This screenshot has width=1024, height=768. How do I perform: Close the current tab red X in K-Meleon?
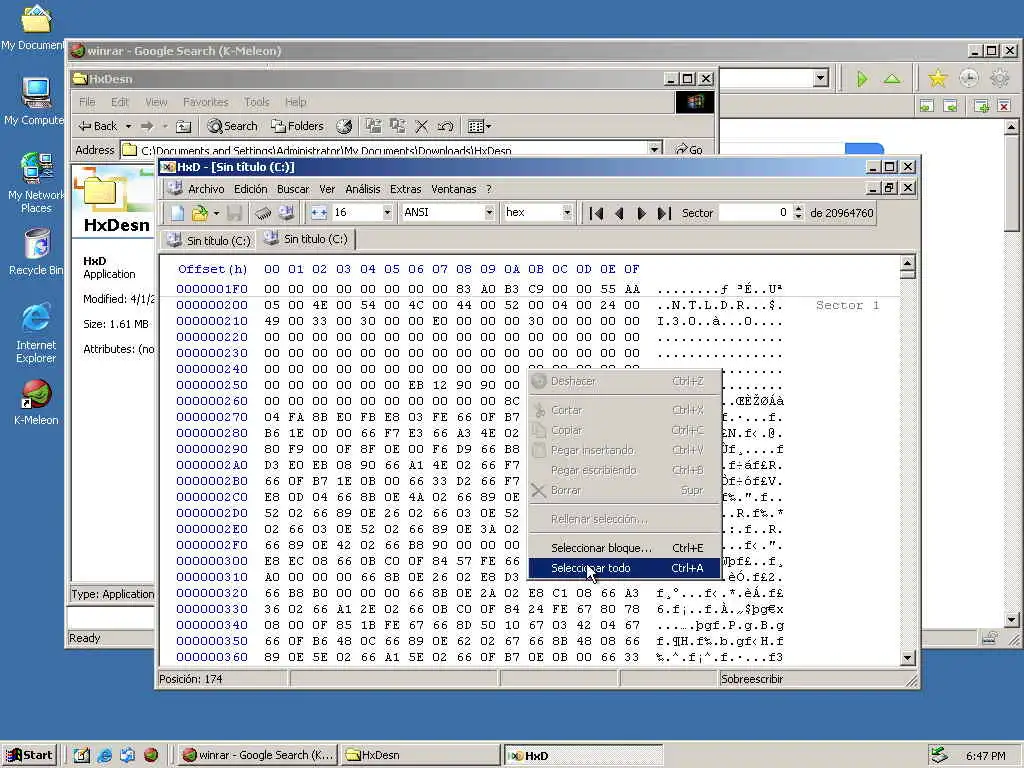1004,106
